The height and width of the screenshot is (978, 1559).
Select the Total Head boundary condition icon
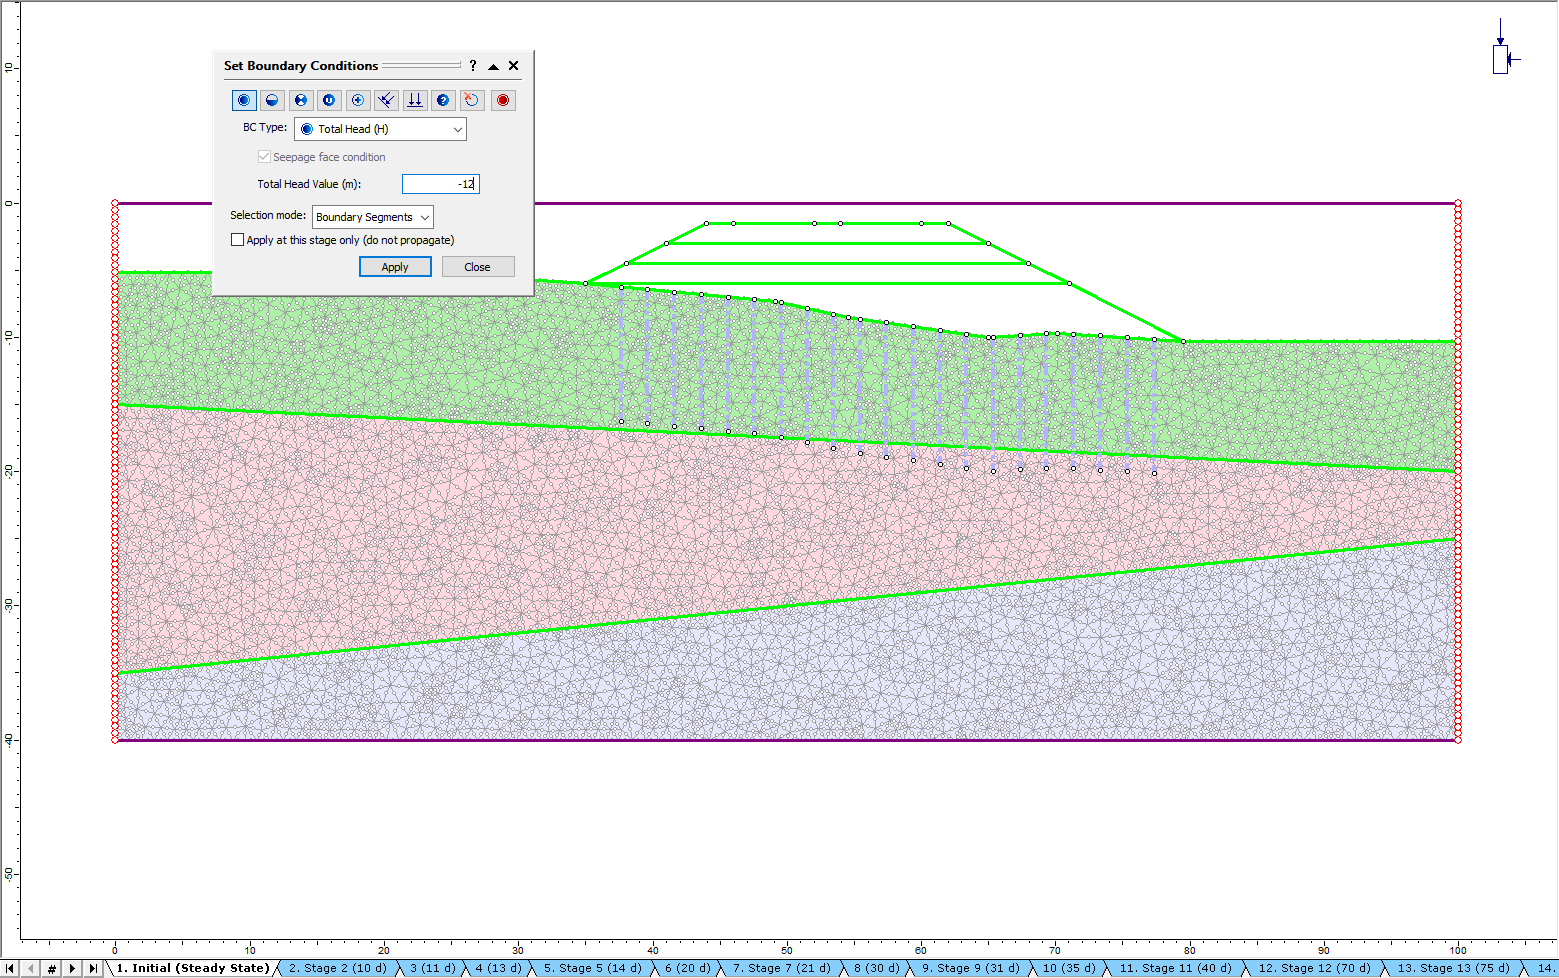(x=244, y=100)
